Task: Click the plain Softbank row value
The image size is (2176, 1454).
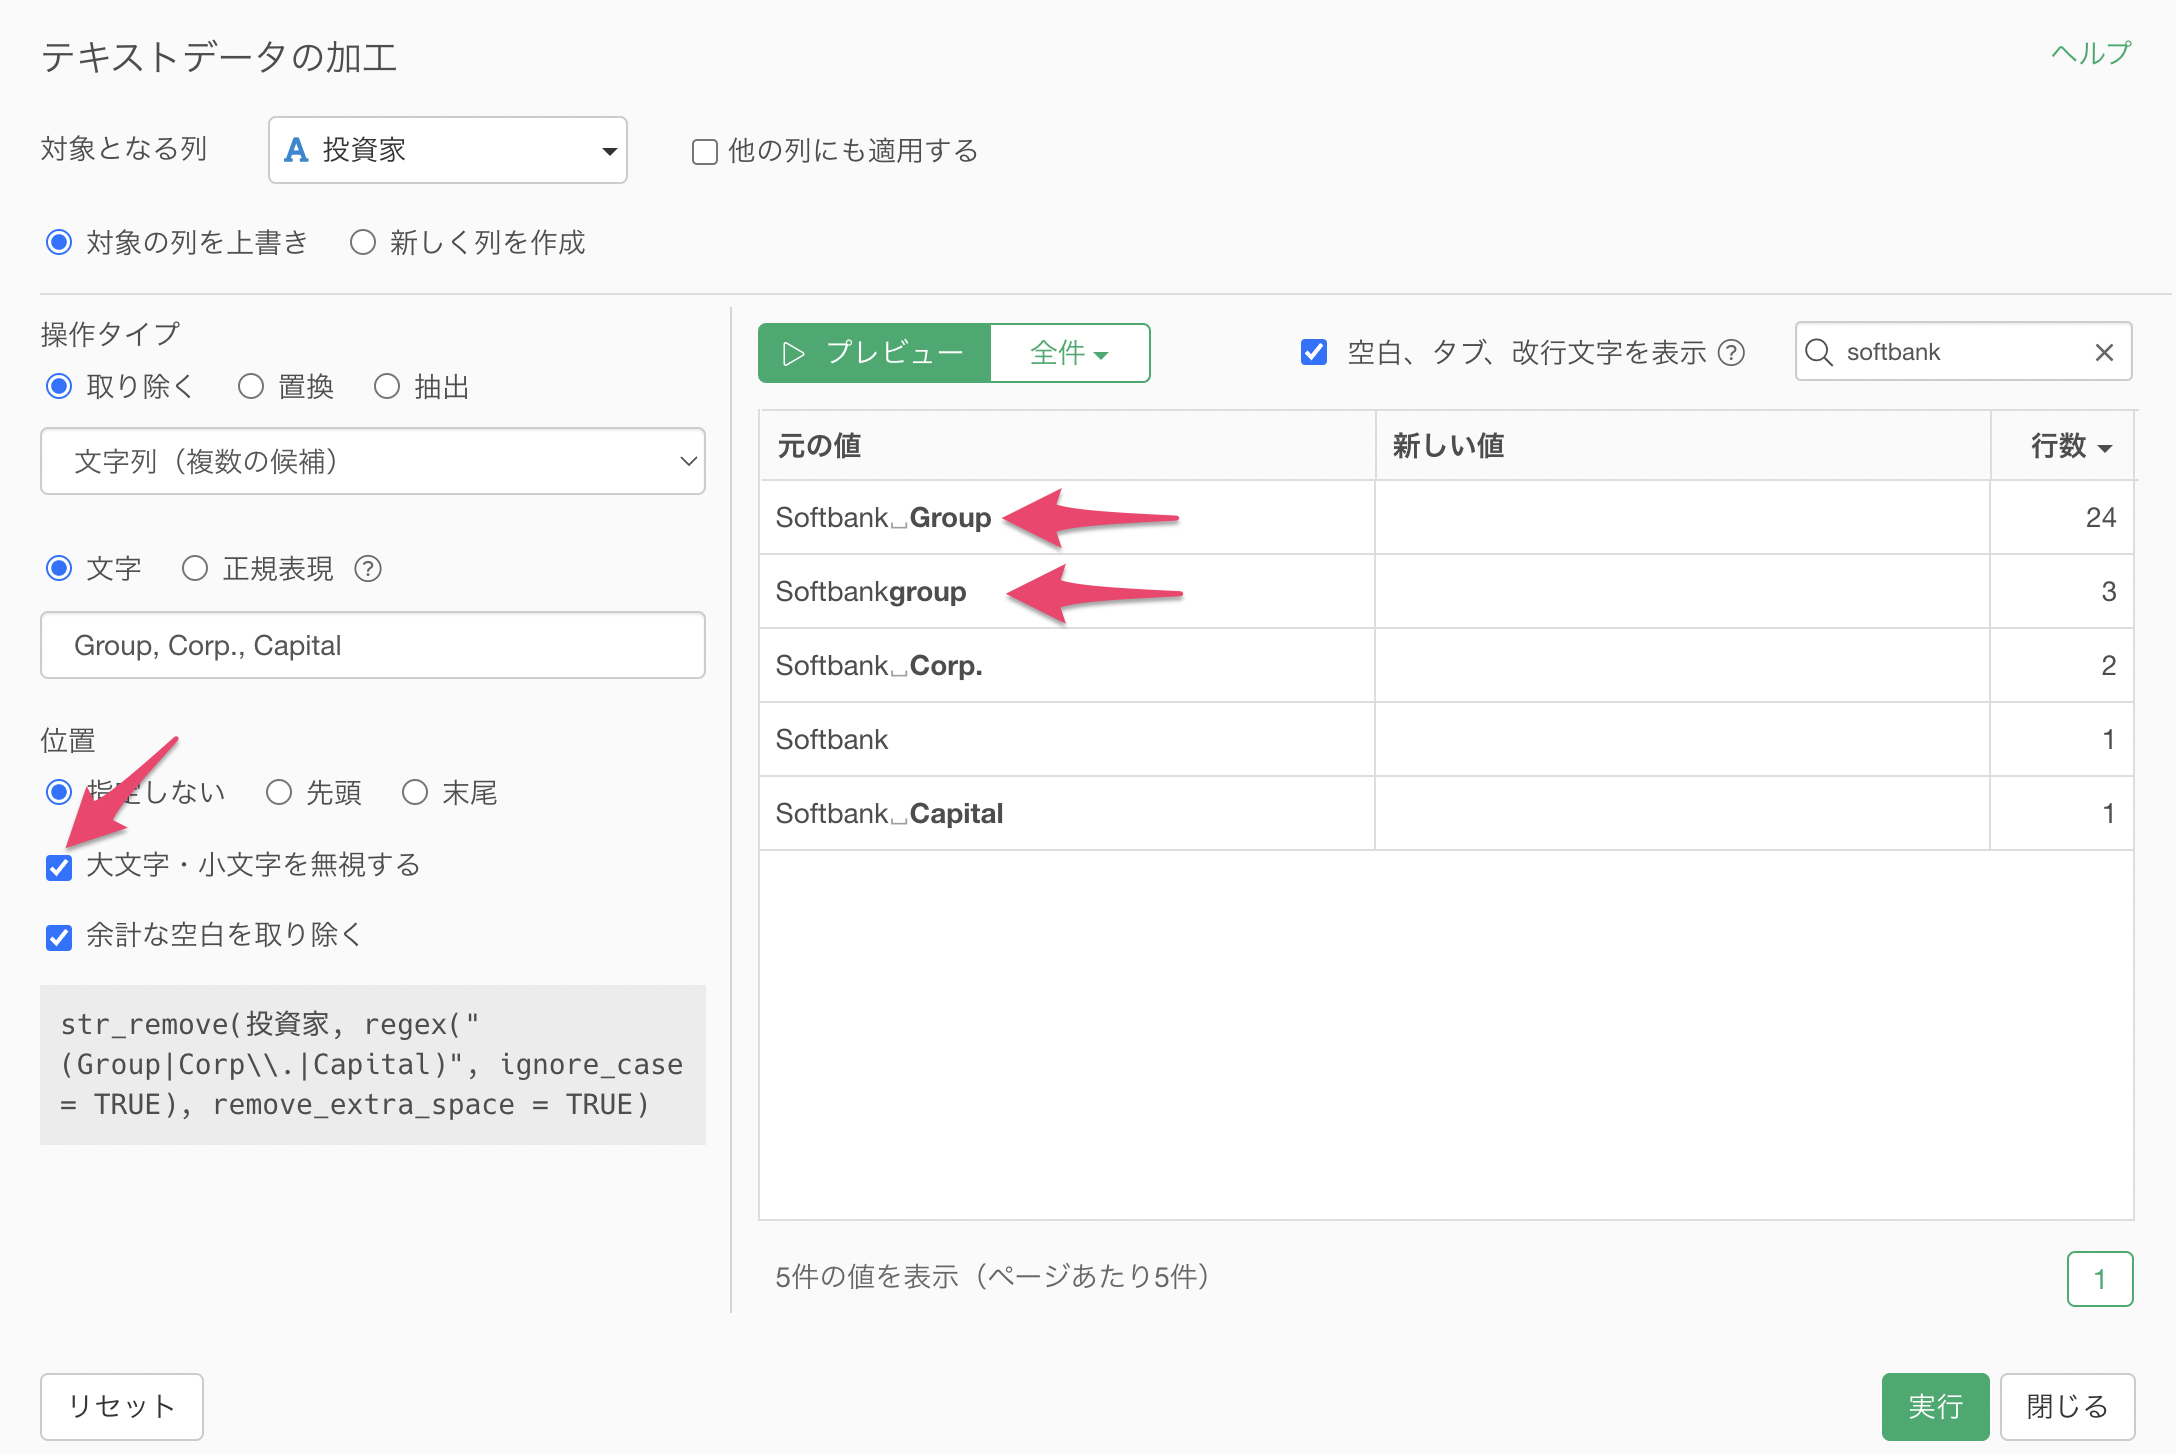Action: (832, 740)
